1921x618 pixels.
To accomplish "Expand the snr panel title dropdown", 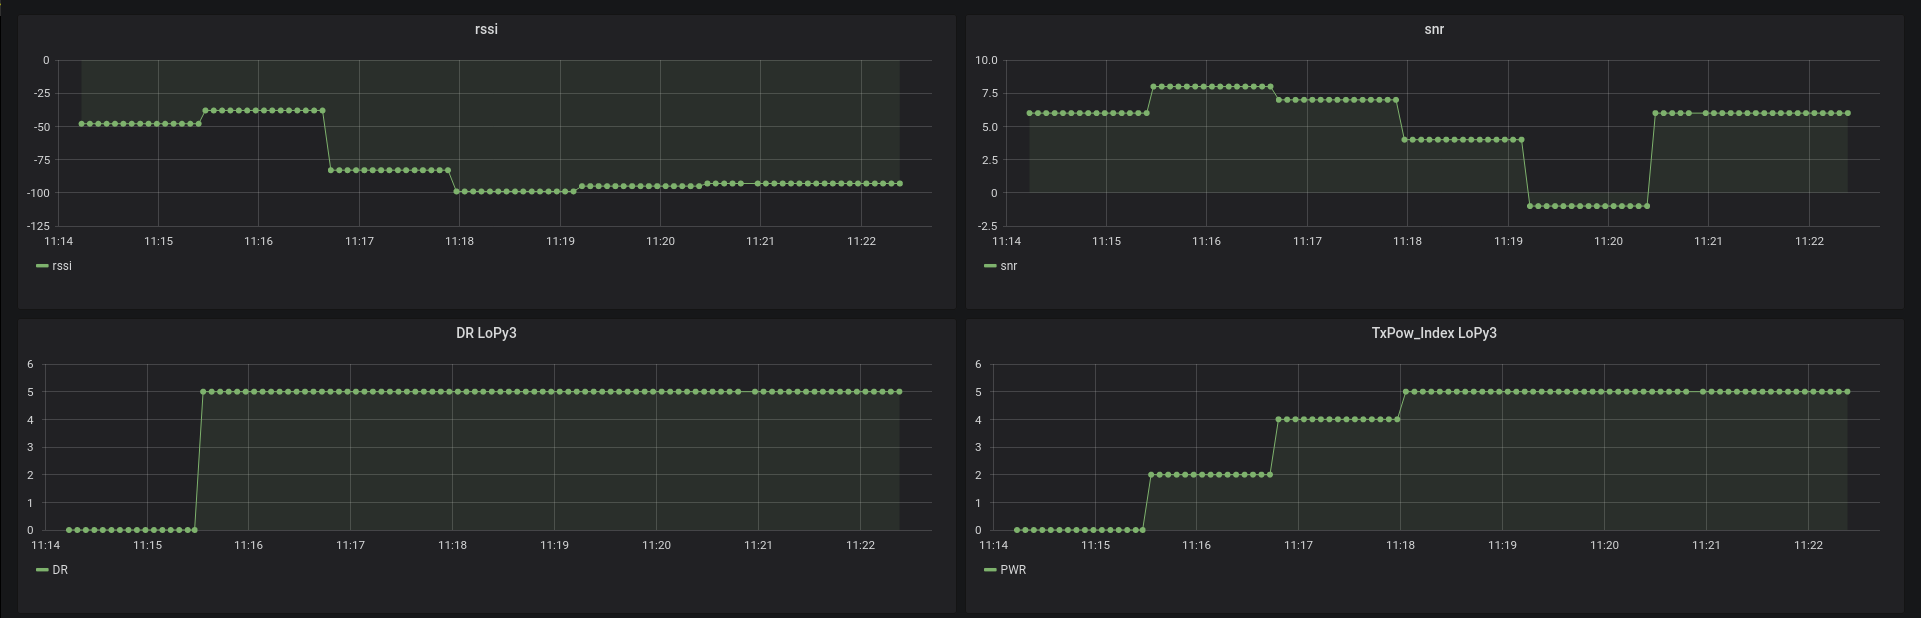I will pos(1434,29).
